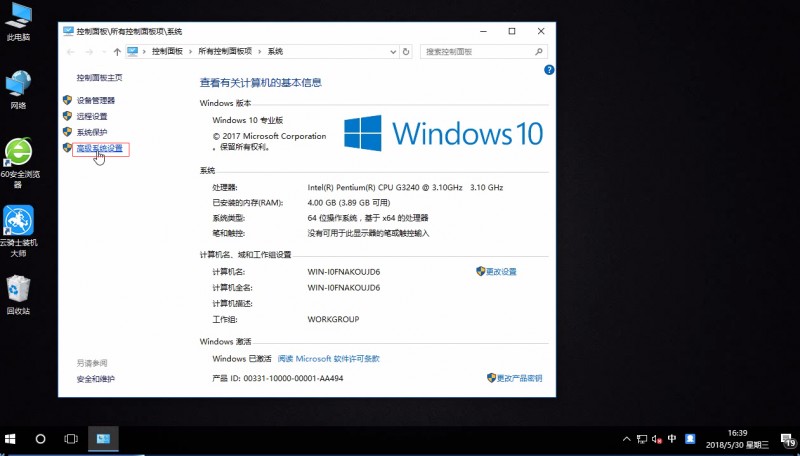Click 所有控制面板项 breadcrumb item
The height and width of the screenshot is (456, 800).
click(x=225, y=52)
